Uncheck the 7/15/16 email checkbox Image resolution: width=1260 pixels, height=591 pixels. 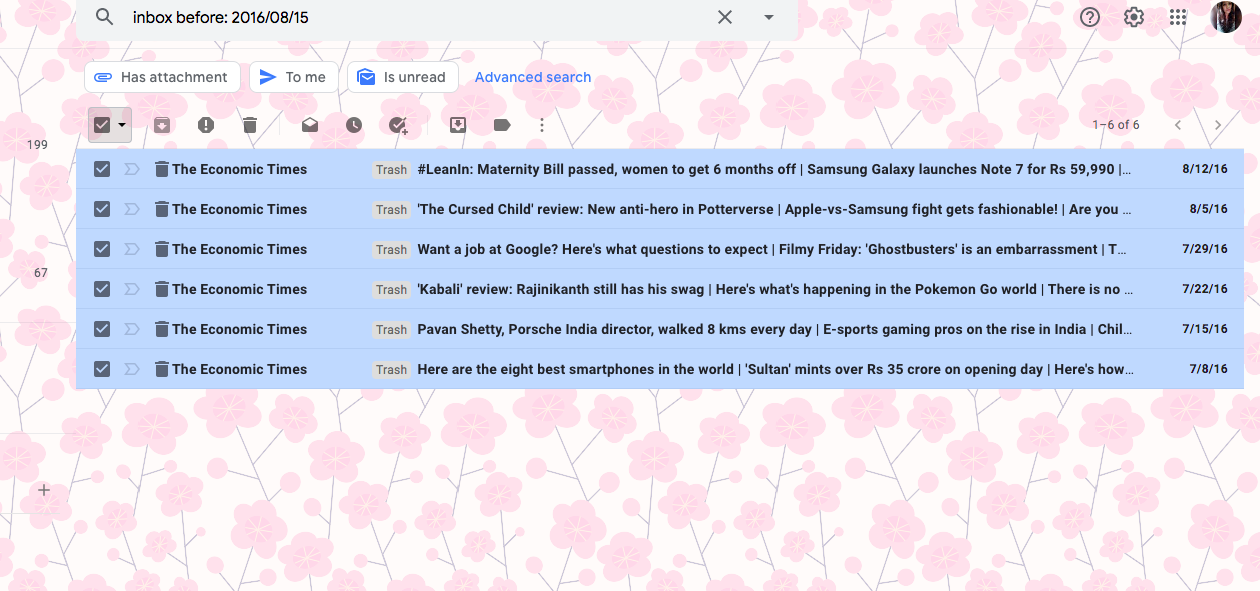tap(101, 329)
